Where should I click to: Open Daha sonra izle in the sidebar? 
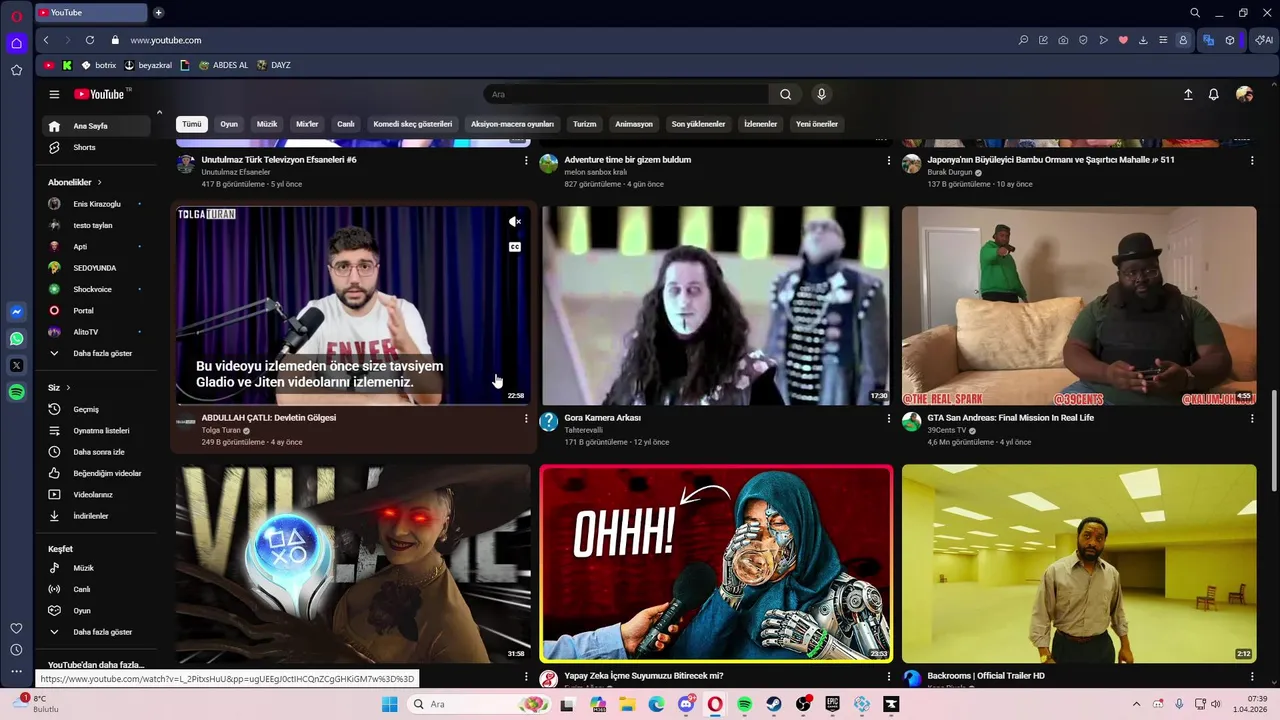(x=97, y=452)
